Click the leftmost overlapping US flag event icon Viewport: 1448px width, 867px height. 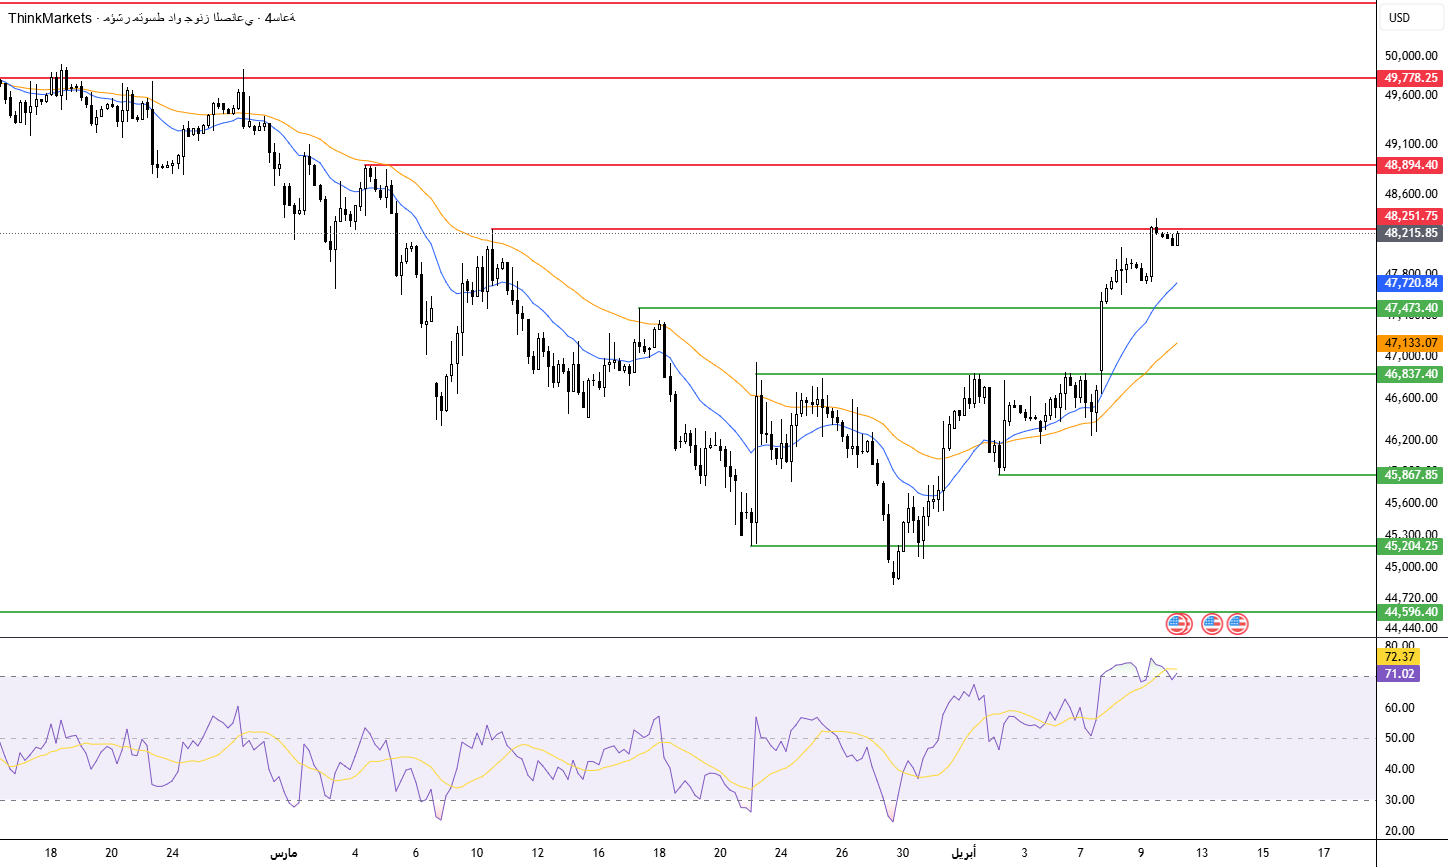pyautogui.click(x=1178, y=624)
